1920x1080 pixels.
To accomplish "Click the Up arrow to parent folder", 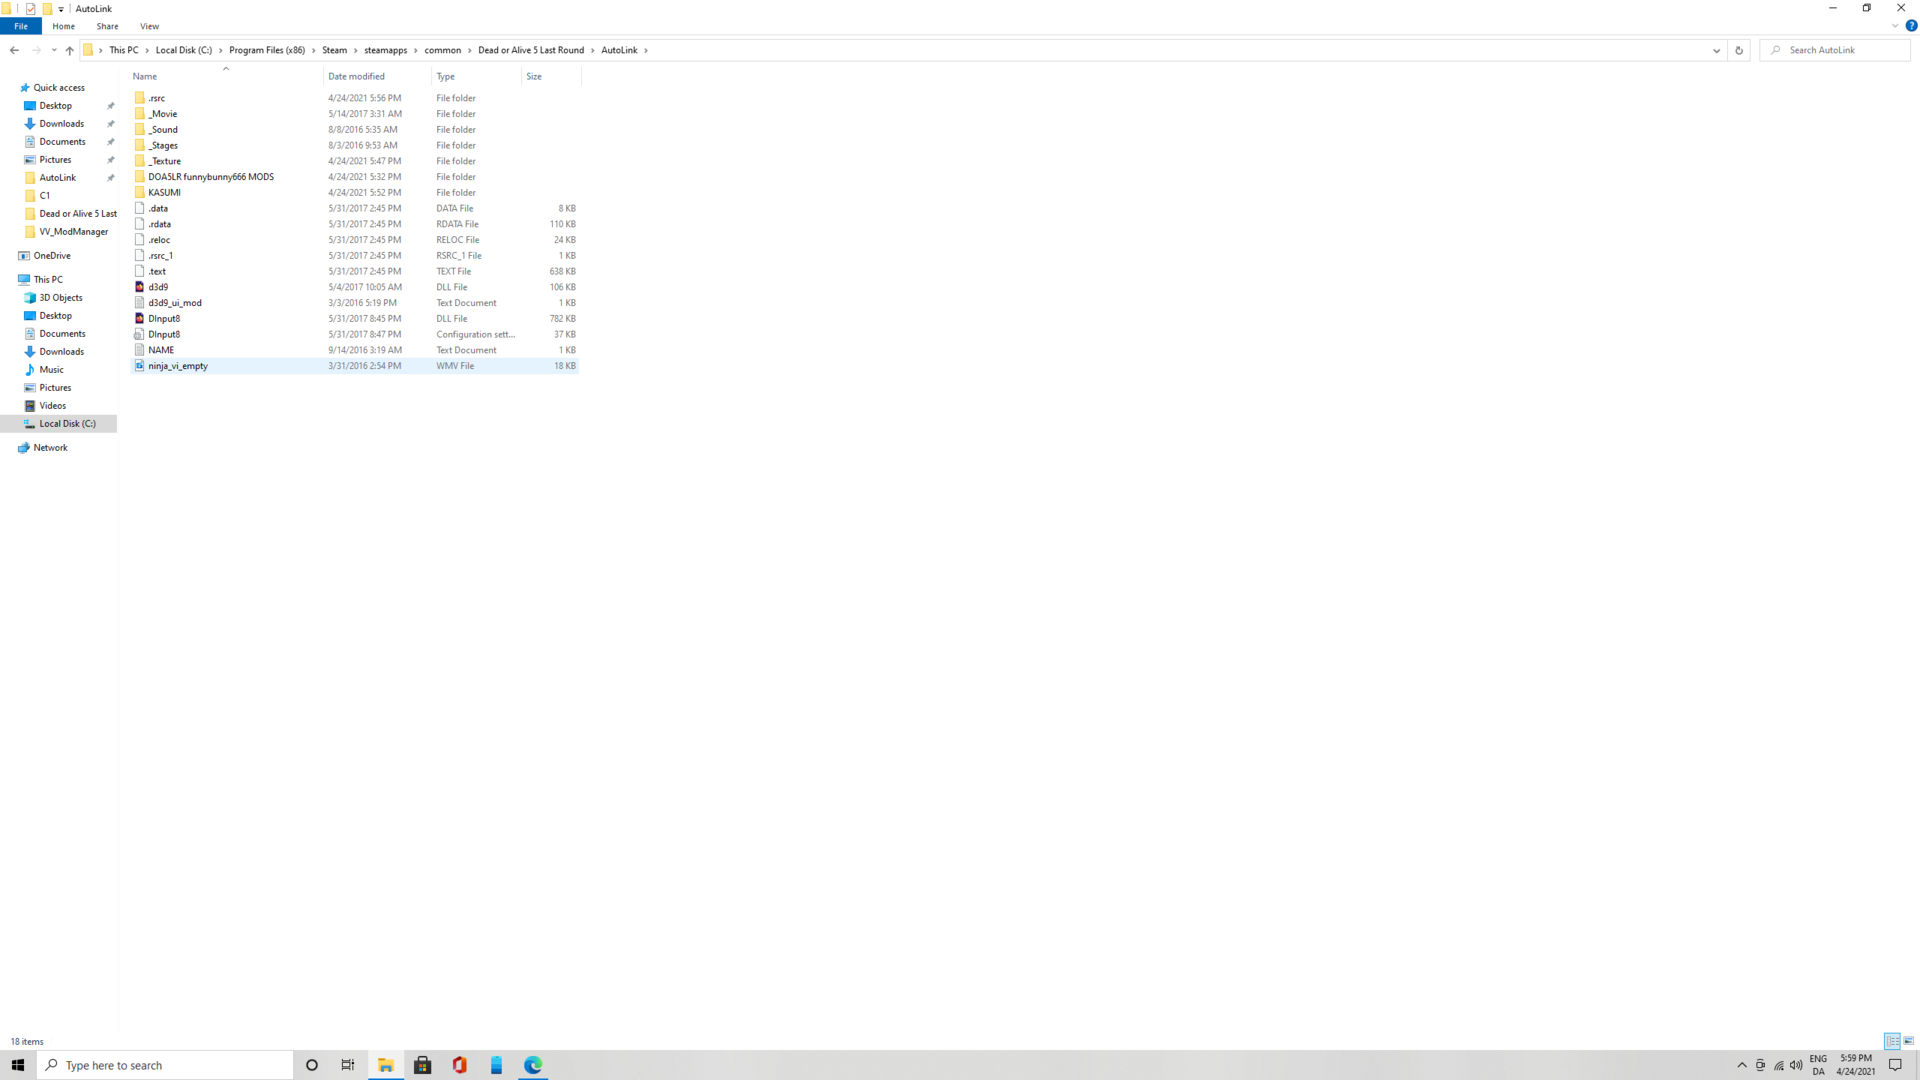I will [x=69, y=50].
